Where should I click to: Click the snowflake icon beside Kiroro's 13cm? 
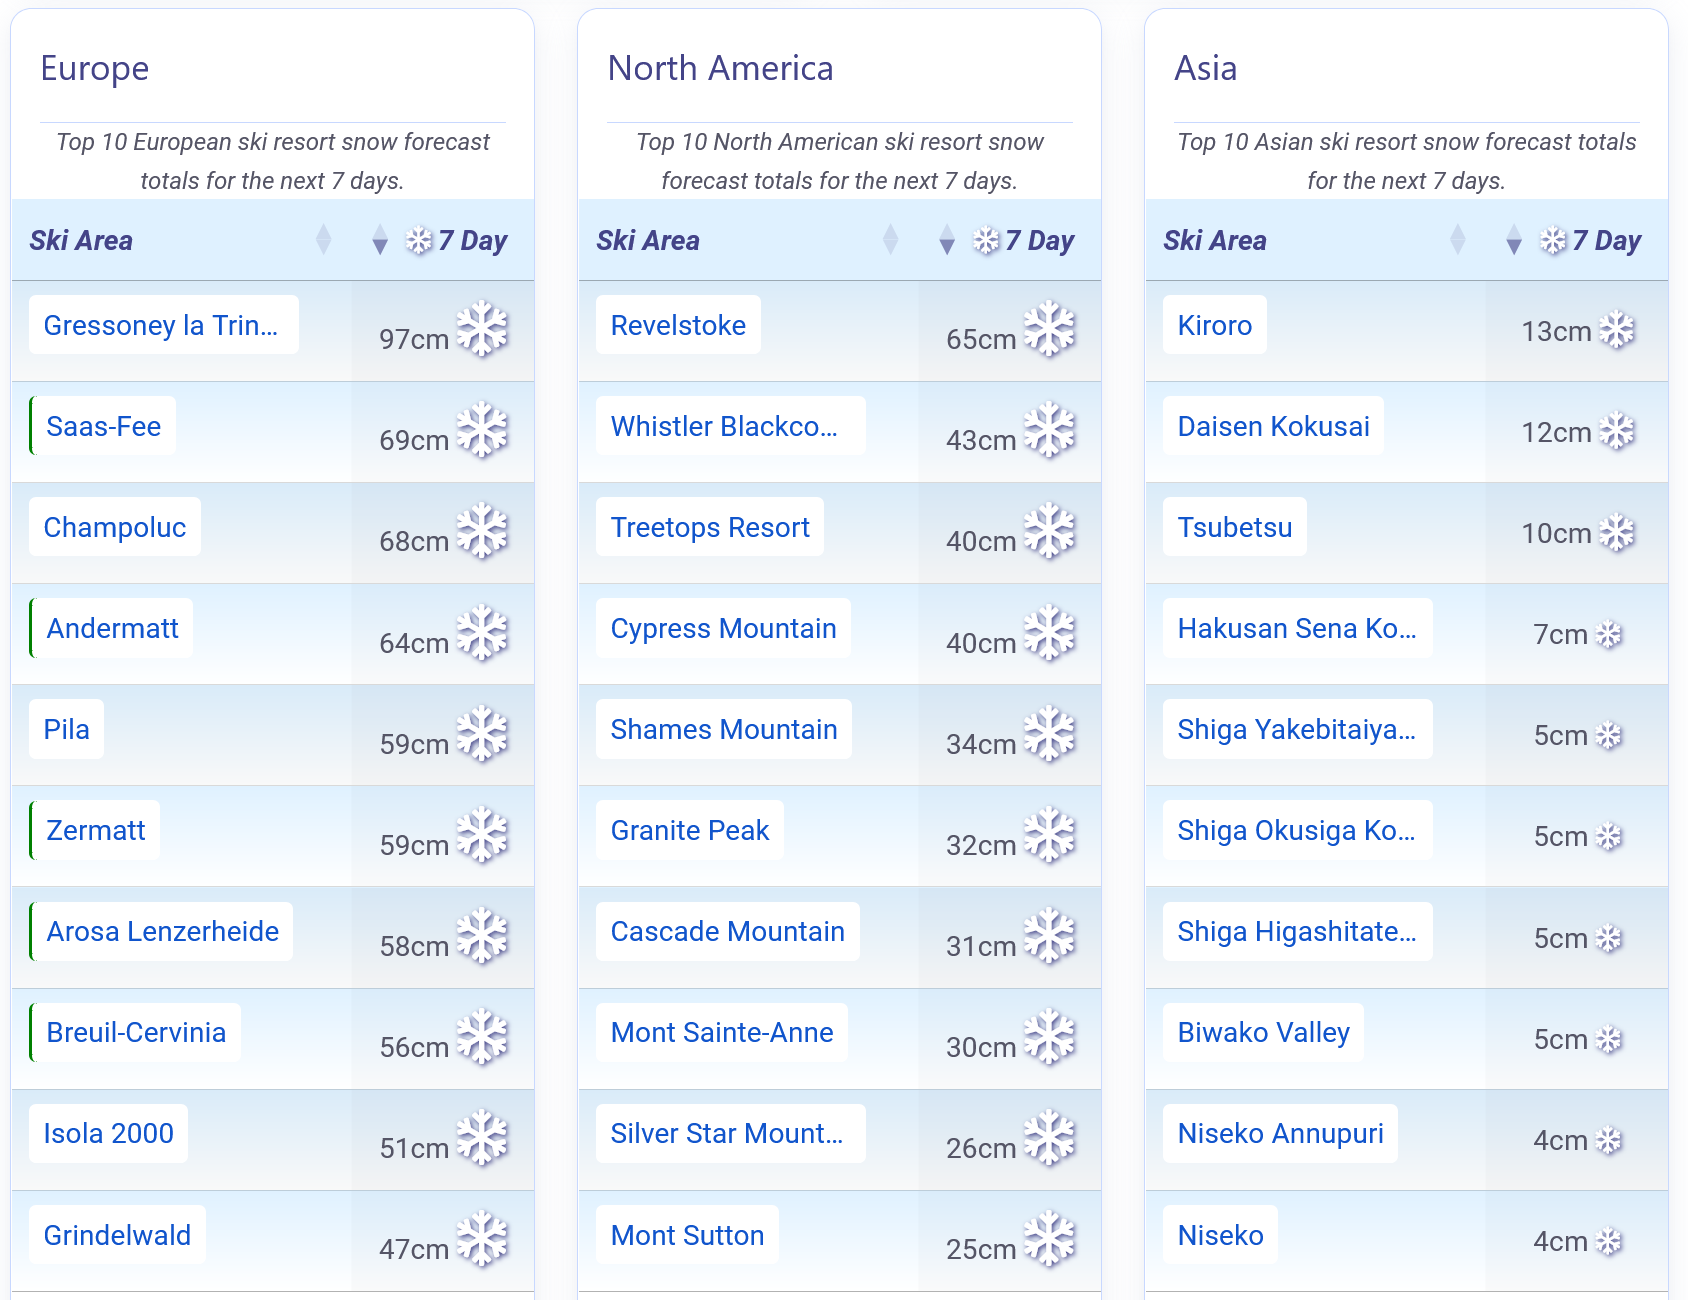pyautogui.click(x=1616, y=330)
